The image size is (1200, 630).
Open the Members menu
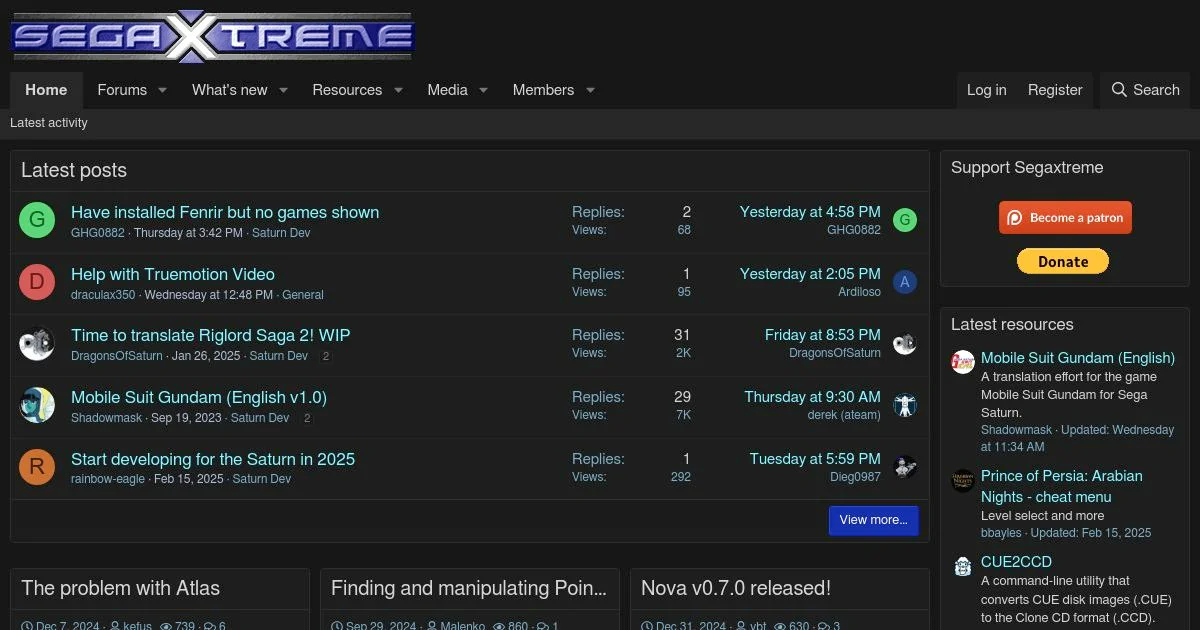point(543,90)
